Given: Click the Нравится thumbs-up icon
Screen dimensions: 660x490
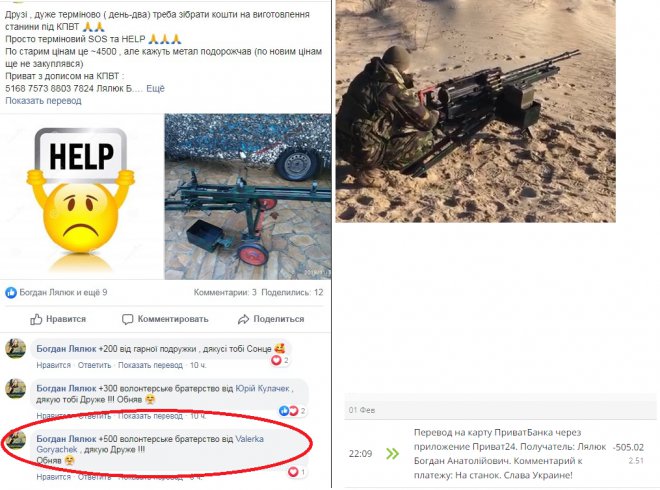Looking at the screenshot, I should 36,320.
